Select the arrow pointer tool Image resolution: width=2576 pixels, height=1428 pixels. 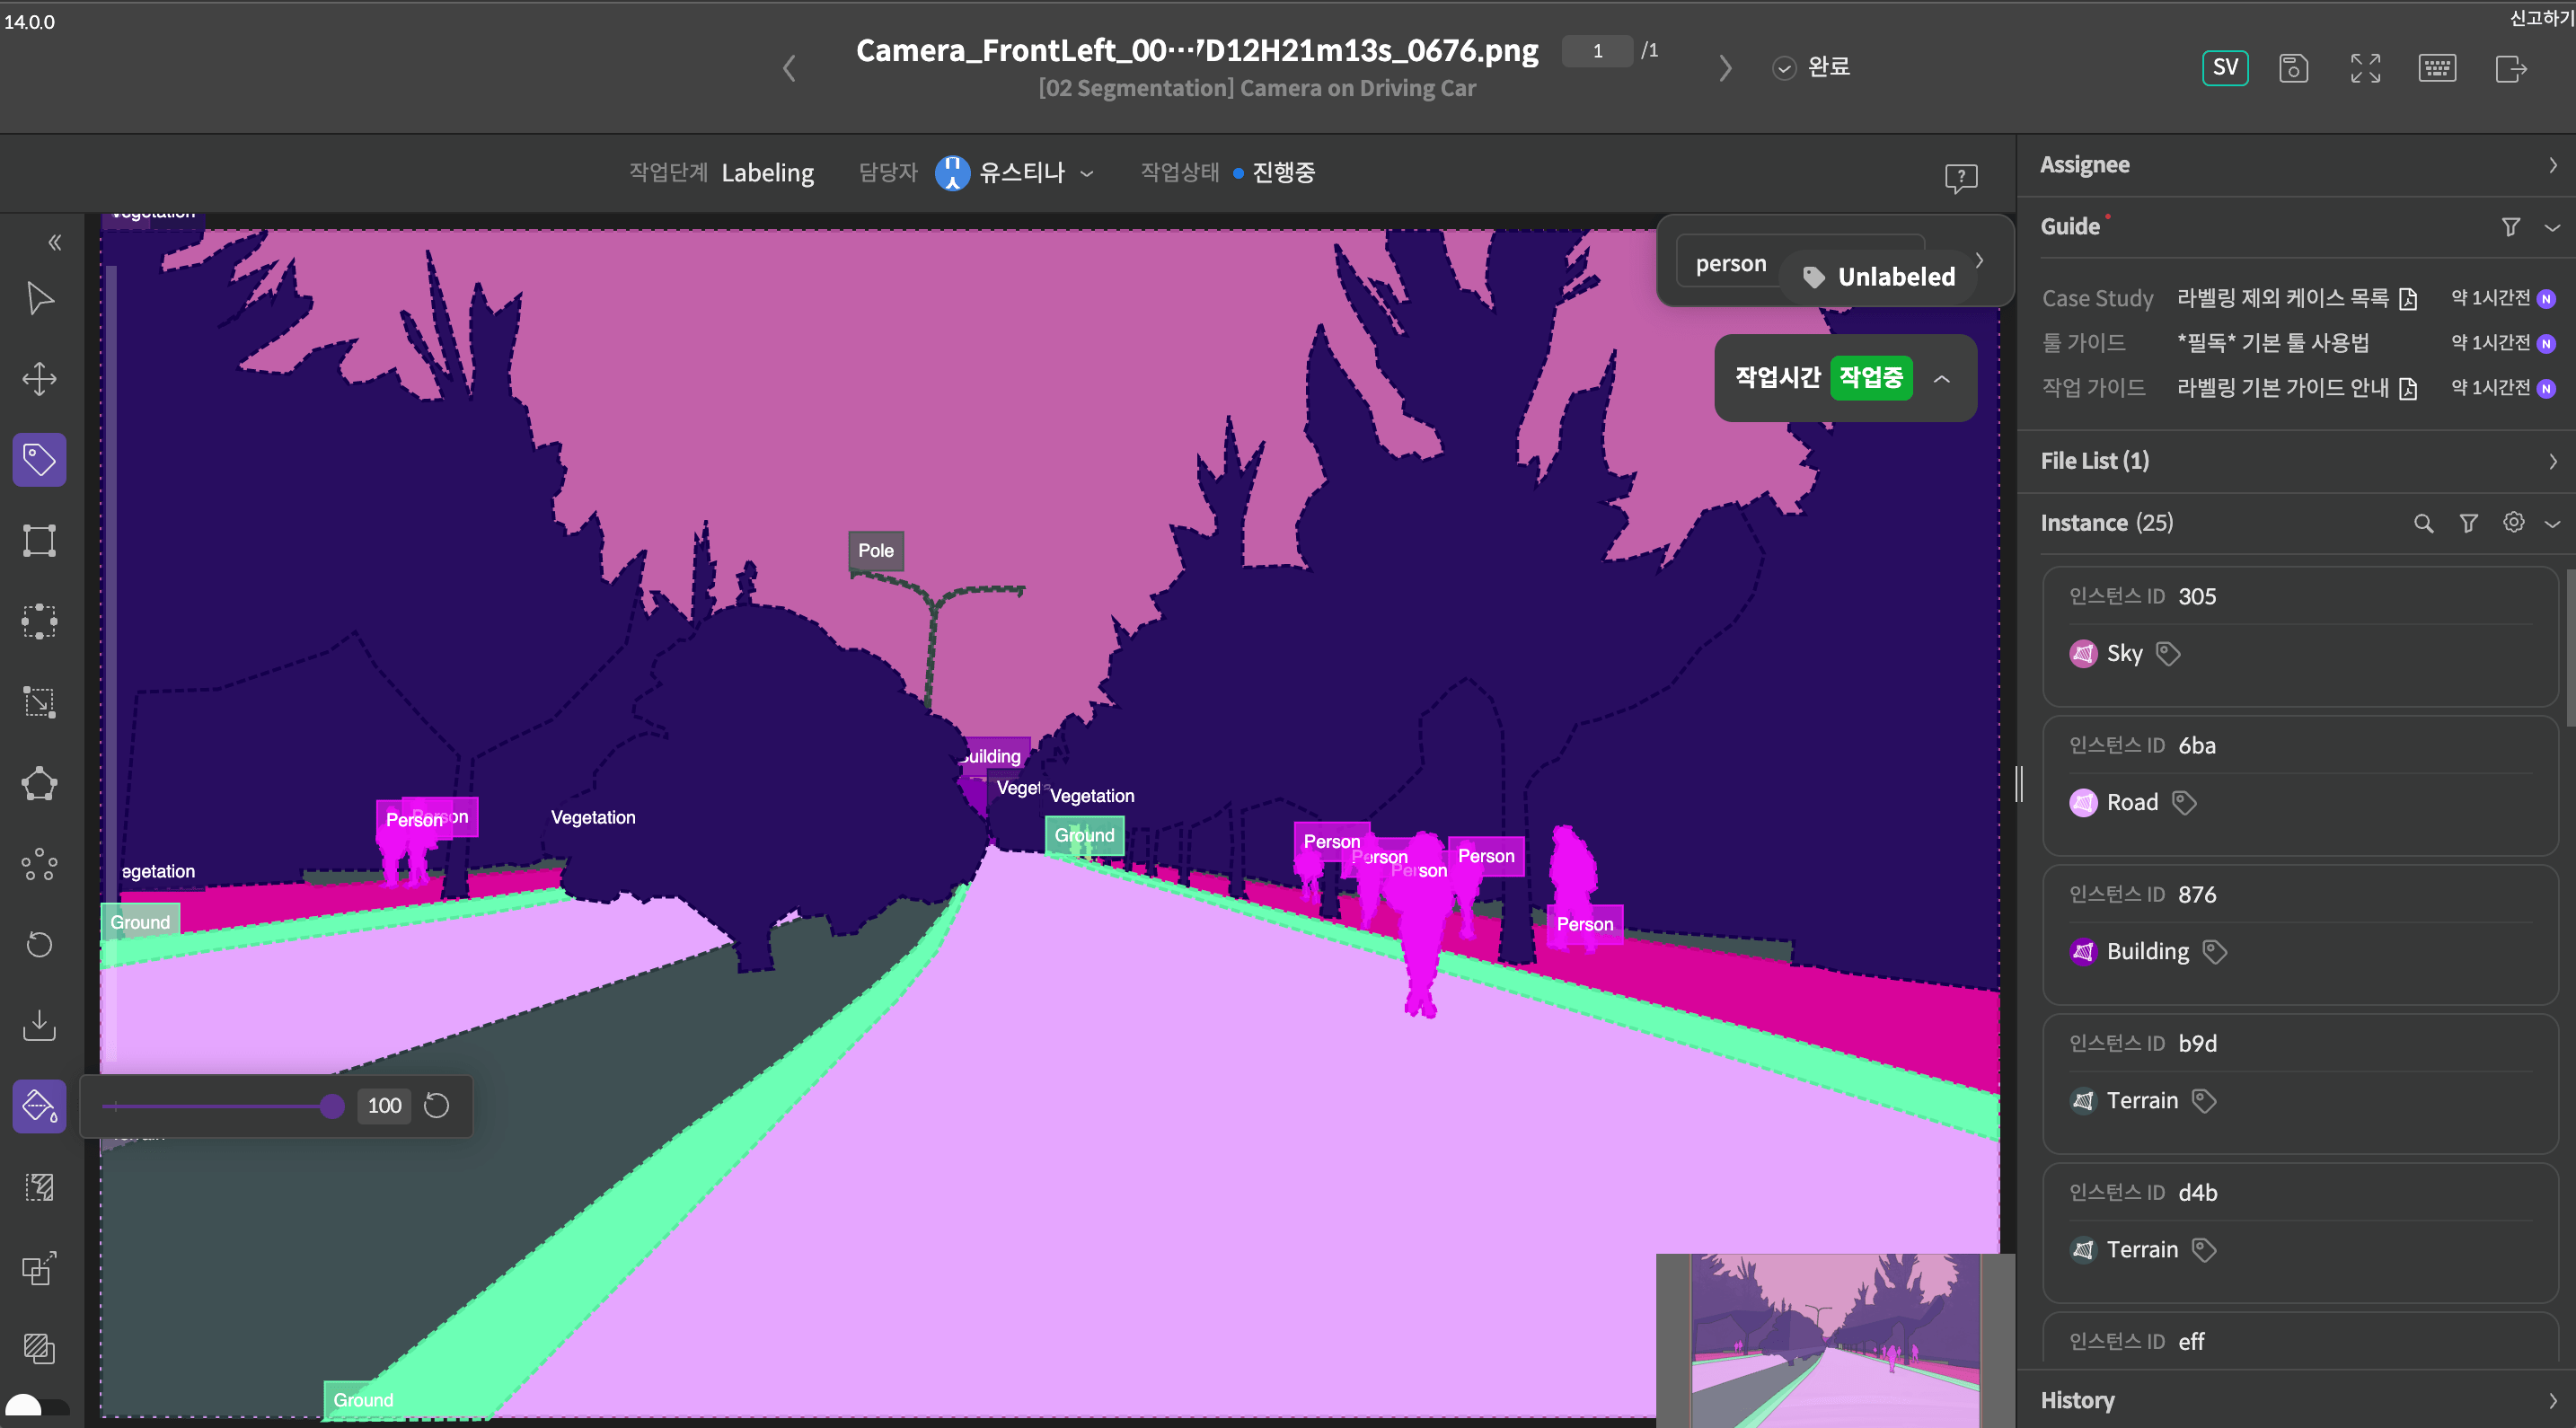click(39, 298)
